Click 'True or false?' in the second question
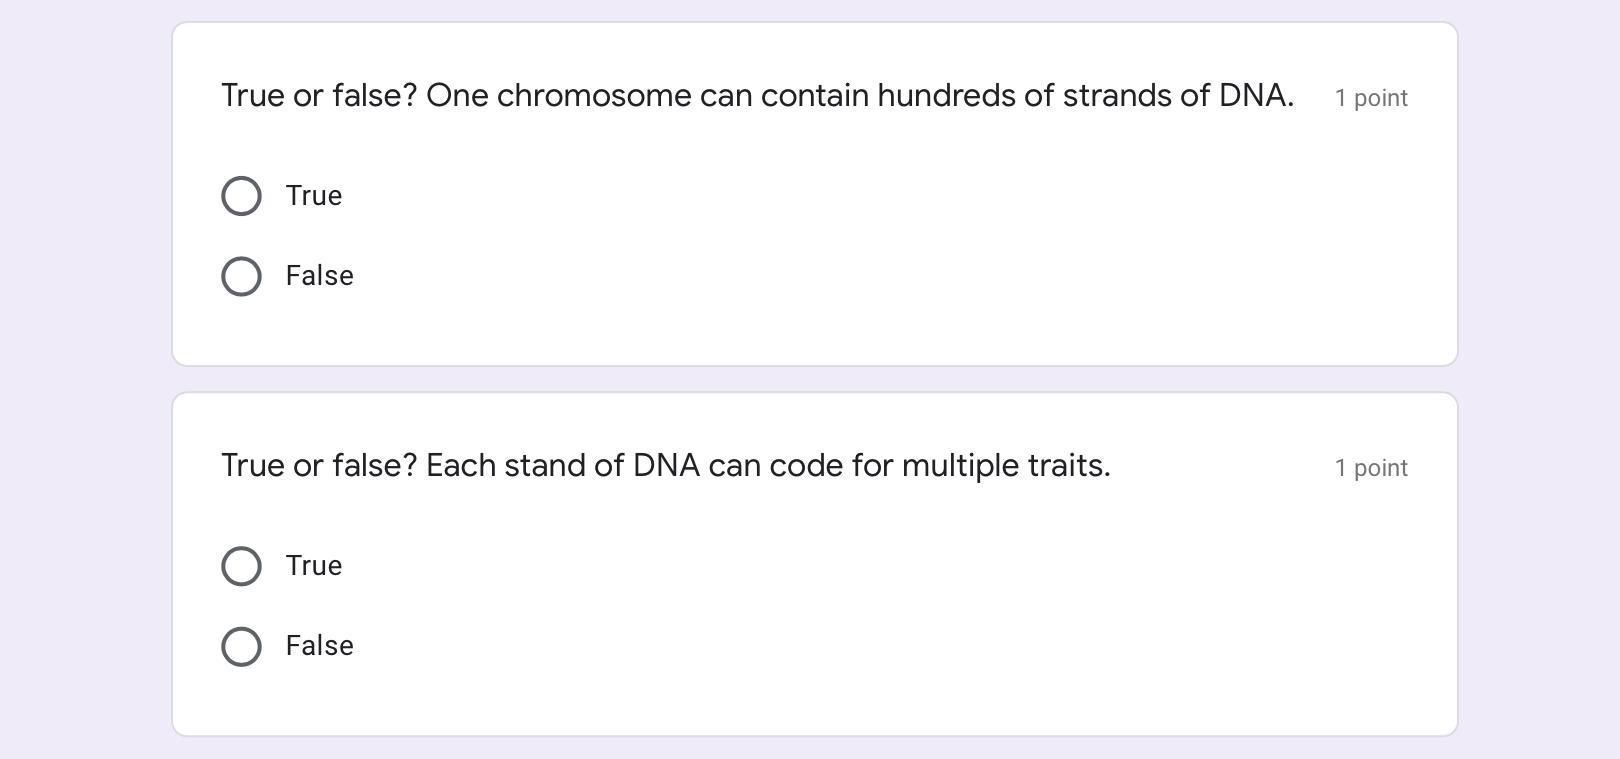Screen dimensions: 1620x759 (318, 466)
